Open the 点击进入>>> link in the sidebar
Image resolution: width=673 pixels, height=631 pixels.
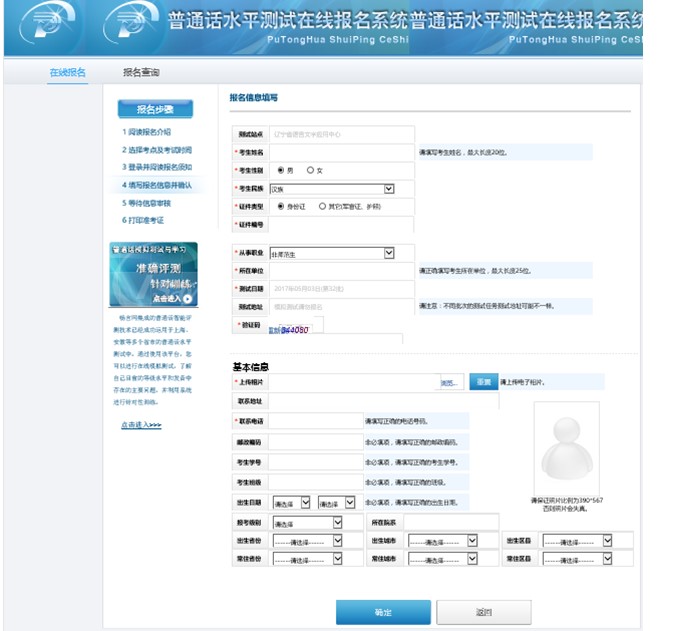(x=141, y=425)
